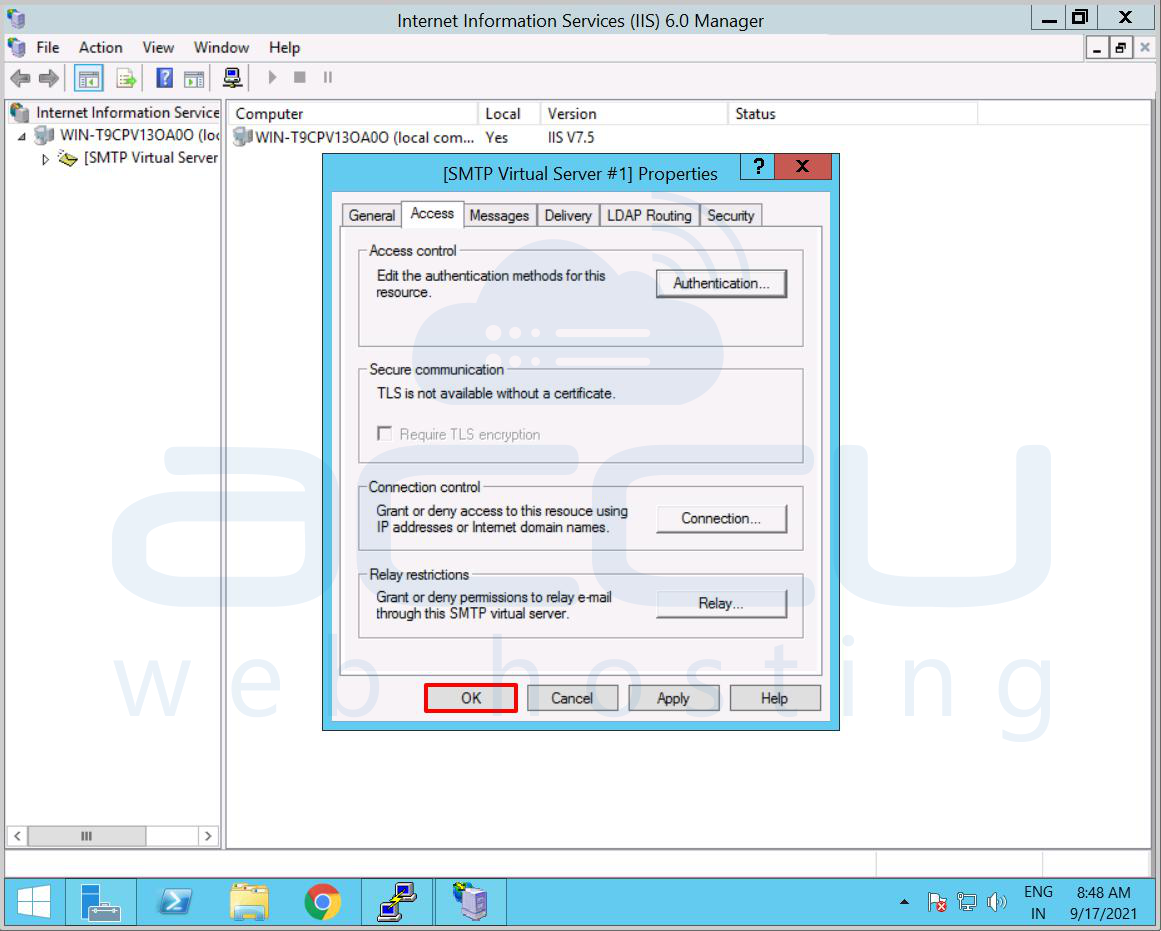Click the MMC icon beside File menu
The height and width of the screenshot is (931, 1161).
16,47
